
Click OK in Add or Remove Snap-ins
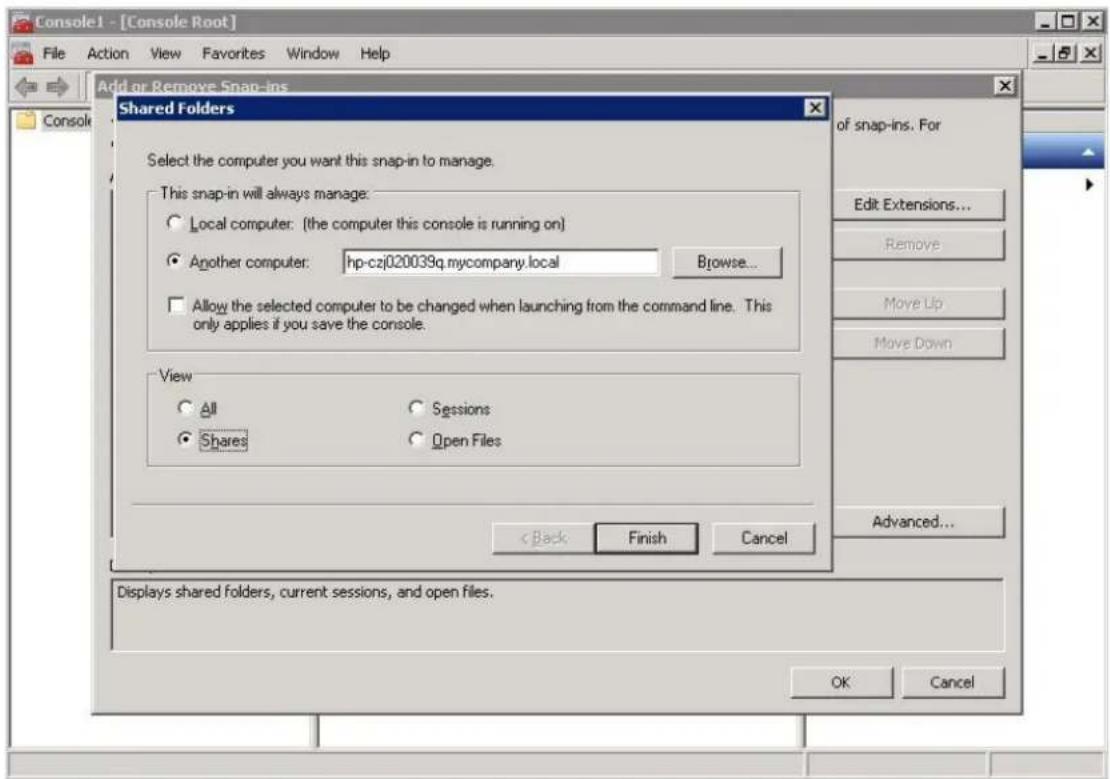[x=841, y=683]
